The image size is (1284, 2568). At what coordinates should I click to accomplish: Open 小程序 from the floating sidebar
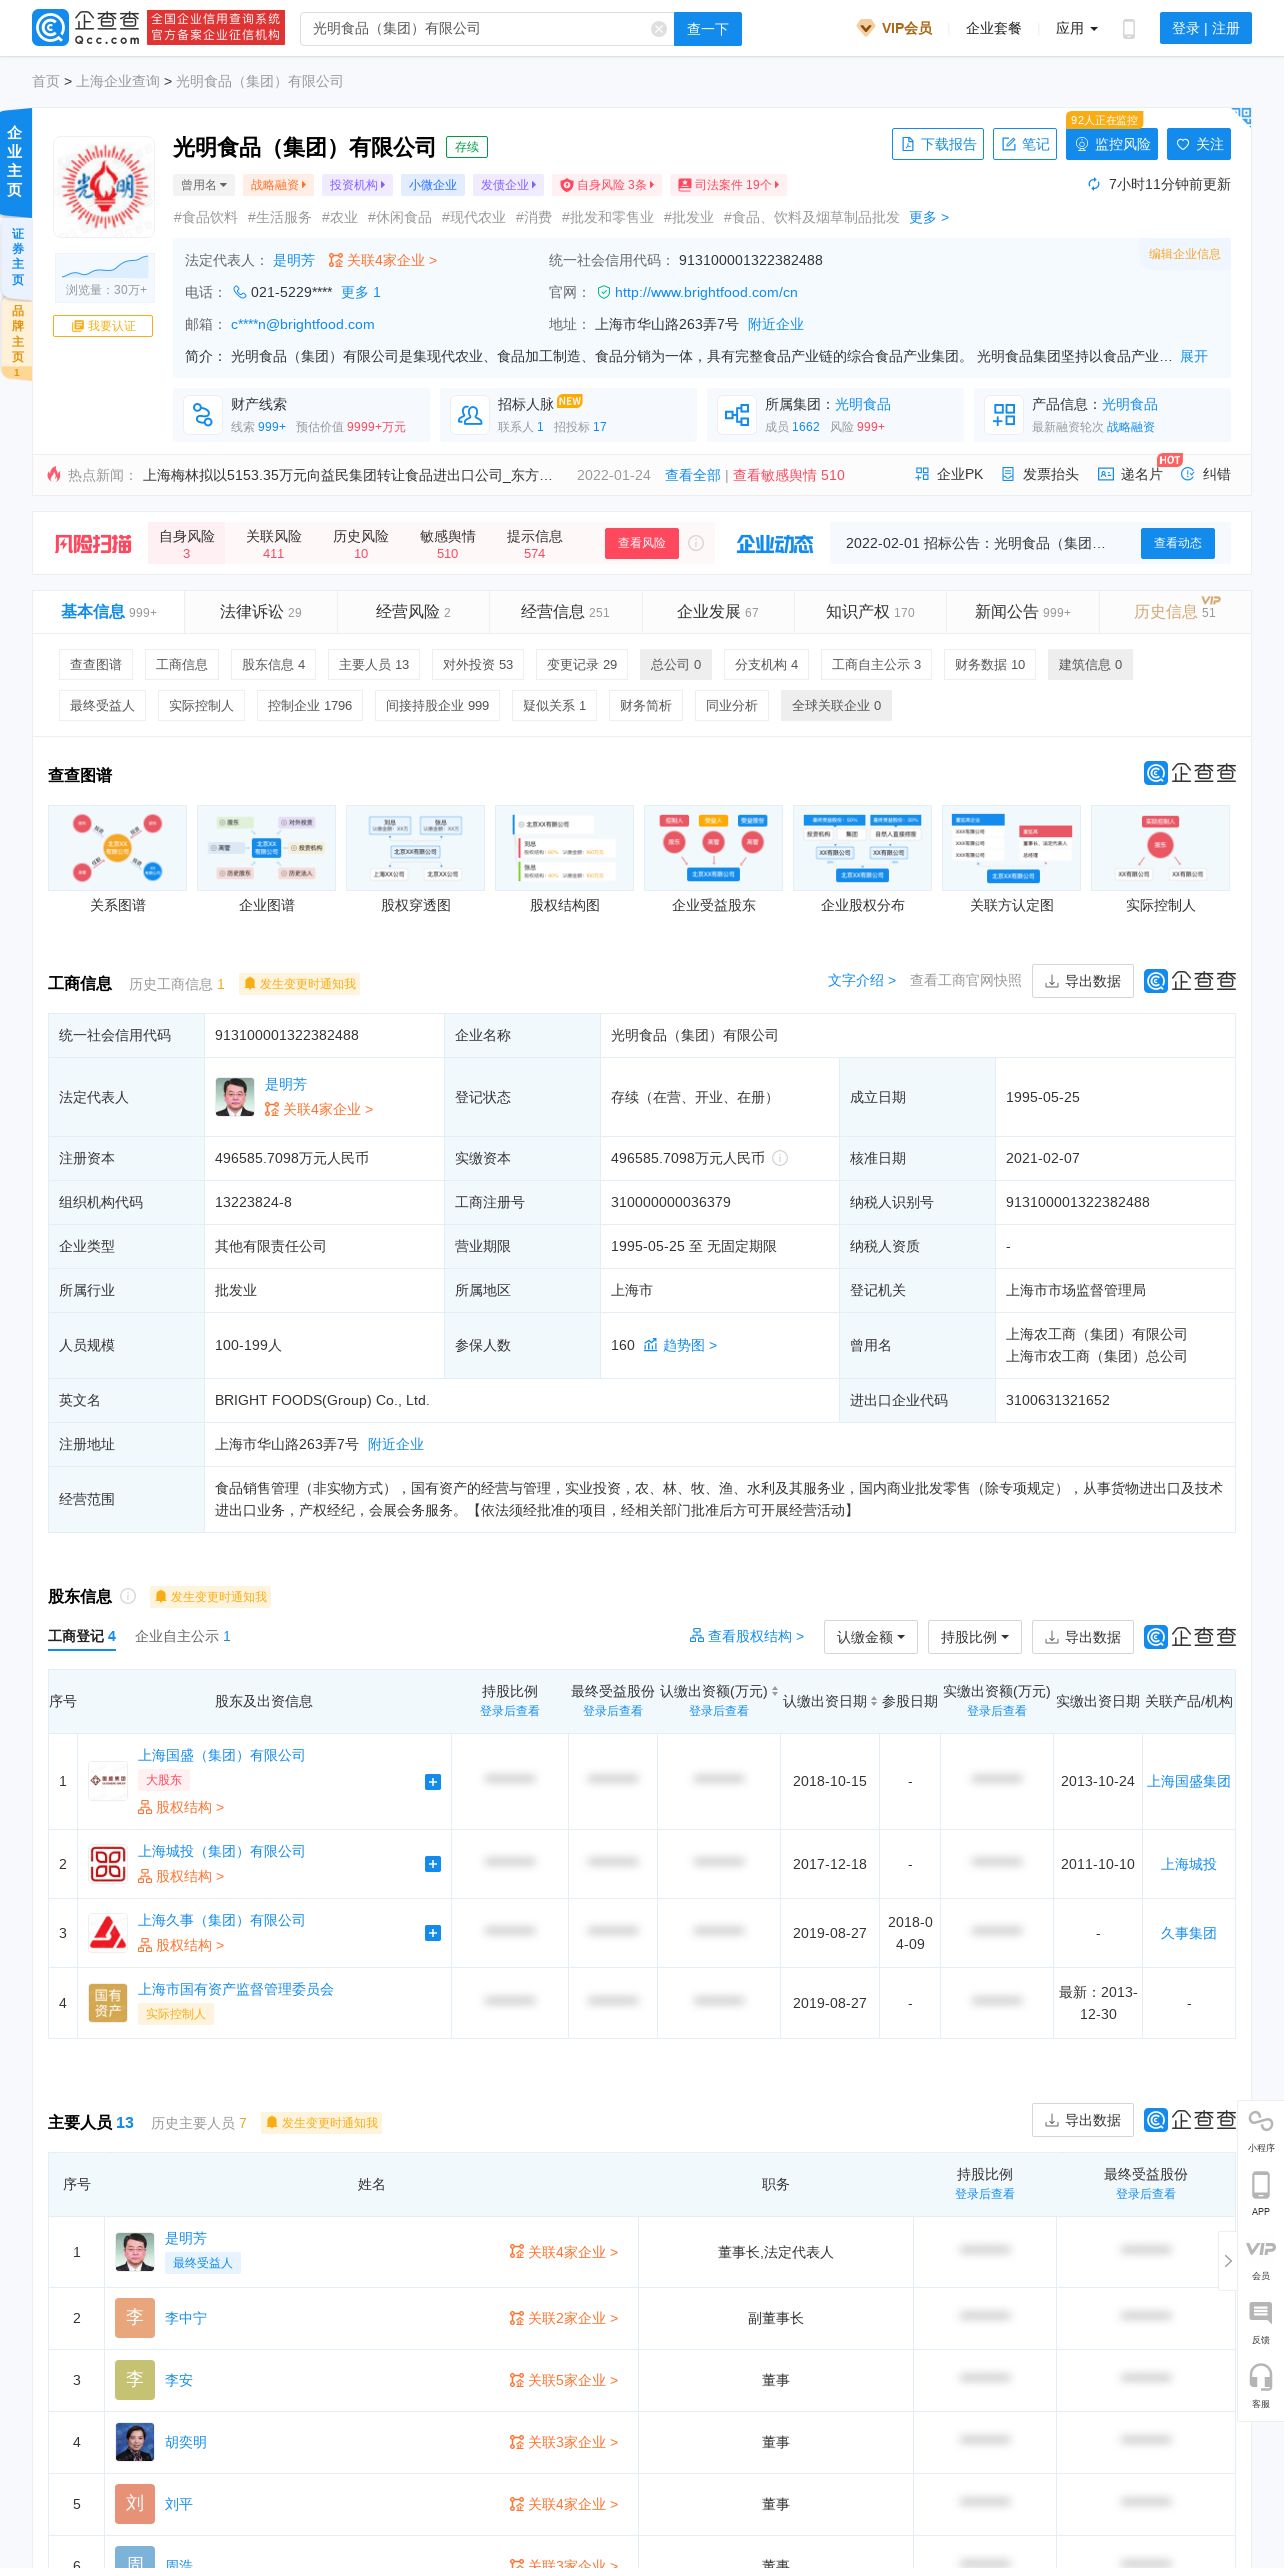click(x=1260, y=2130)
